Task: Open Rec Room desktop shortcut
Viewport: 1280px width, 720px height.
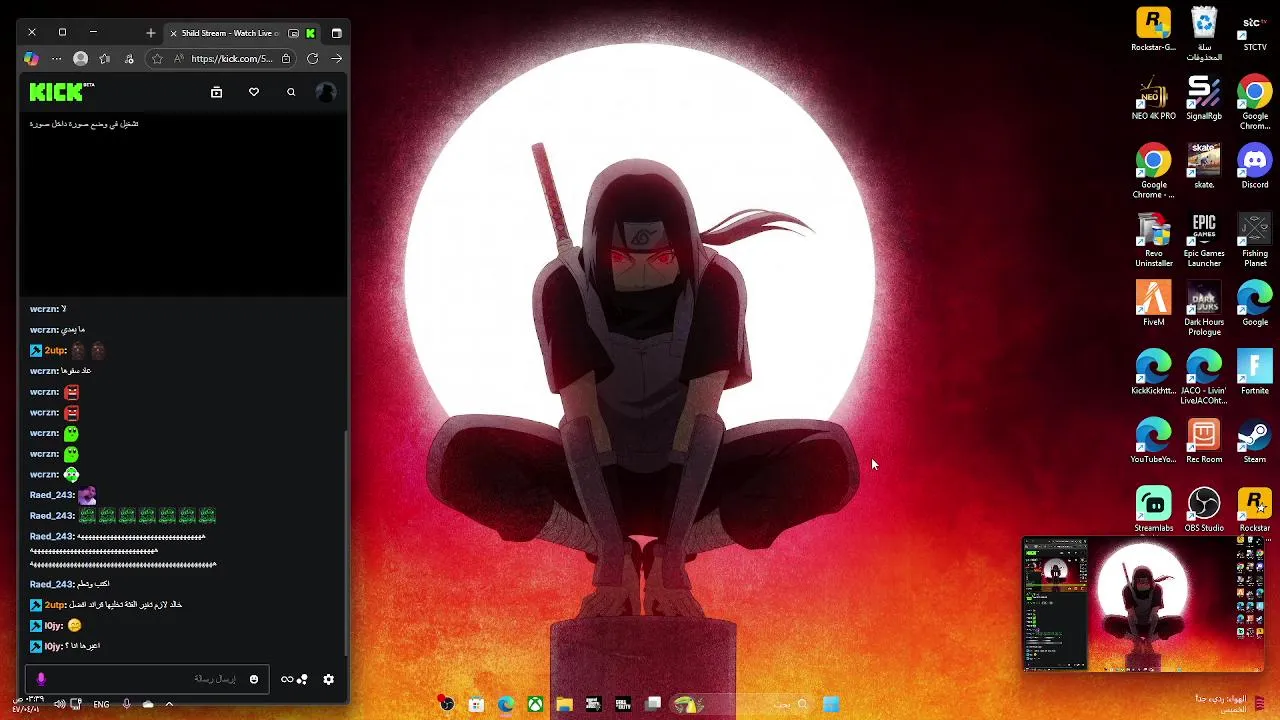Action: pos(1204,442)
